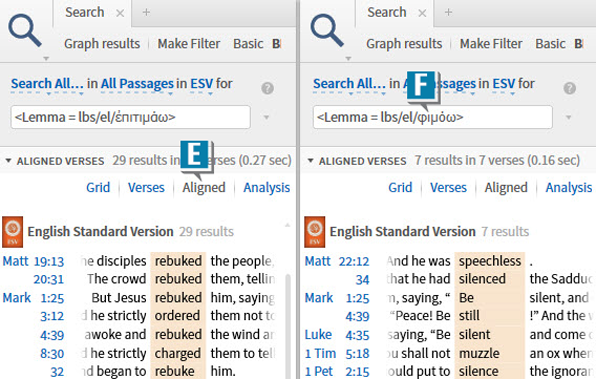
Task: Open Mark 1:25 reference in left results
Action: [33, 298]
